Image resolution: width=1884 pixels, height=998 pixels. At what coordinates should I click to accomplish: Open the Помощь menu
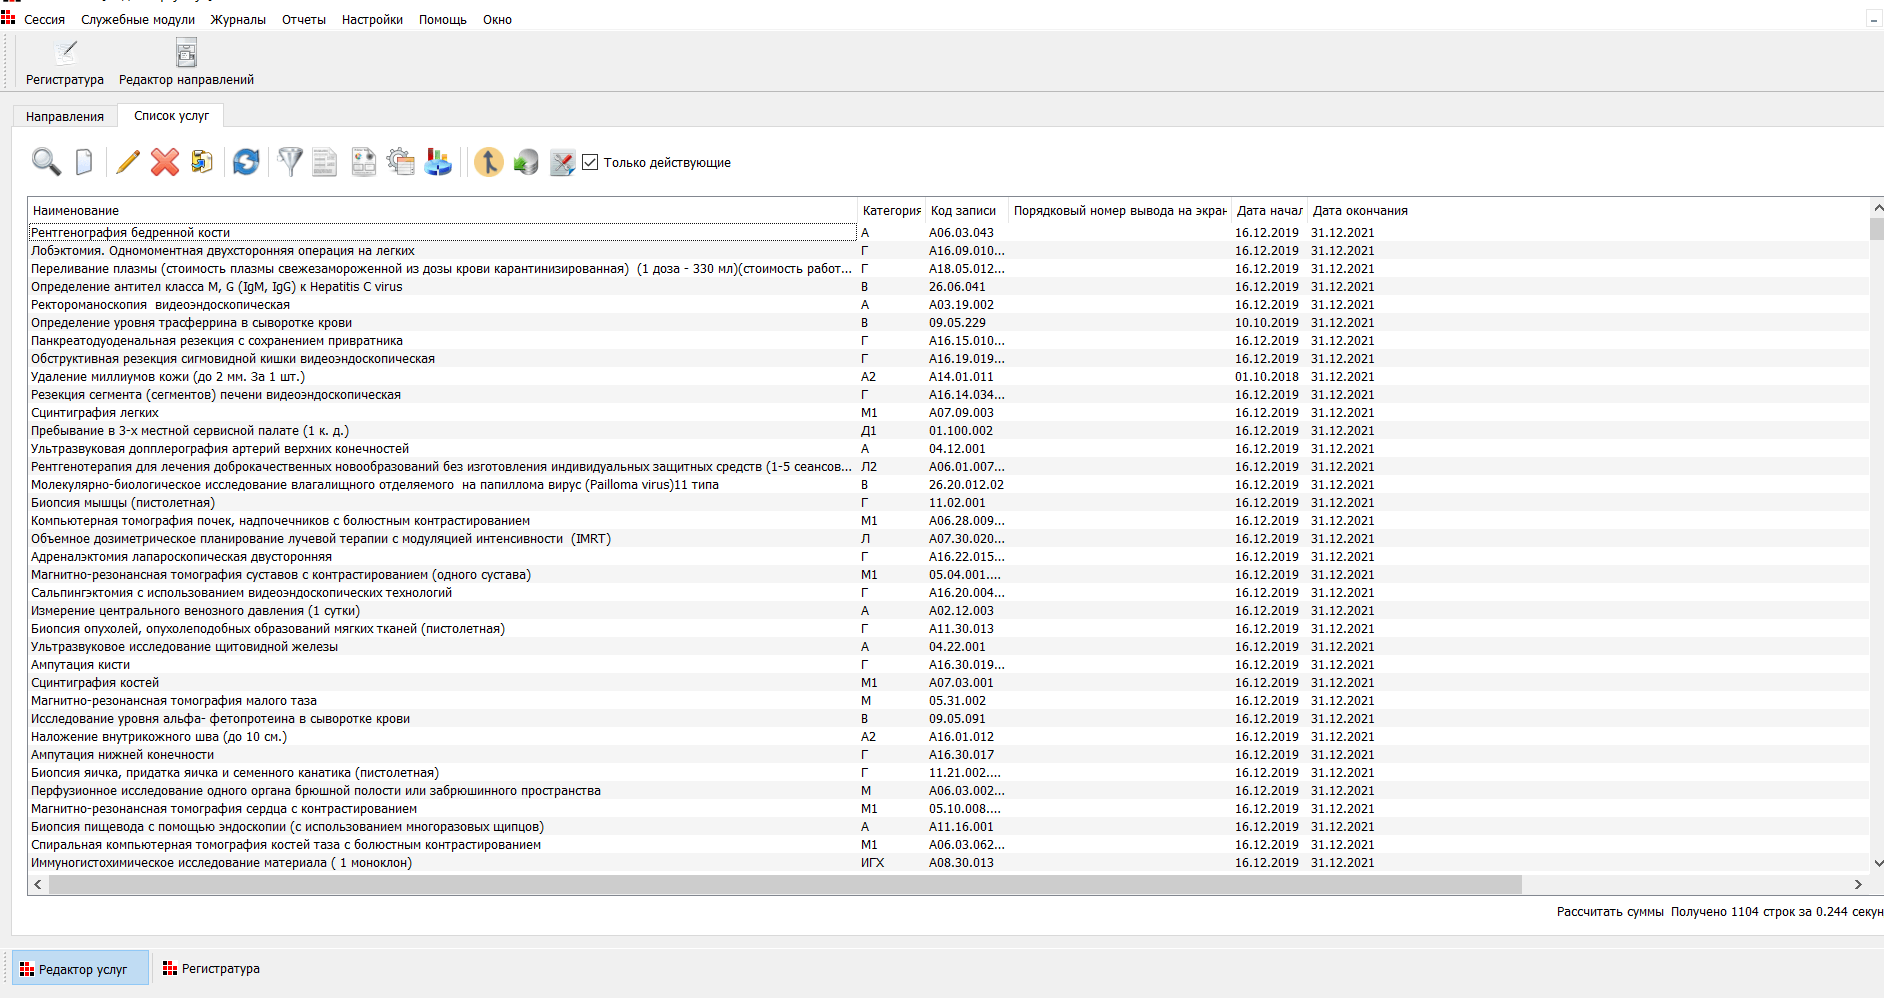click(443, 20)
